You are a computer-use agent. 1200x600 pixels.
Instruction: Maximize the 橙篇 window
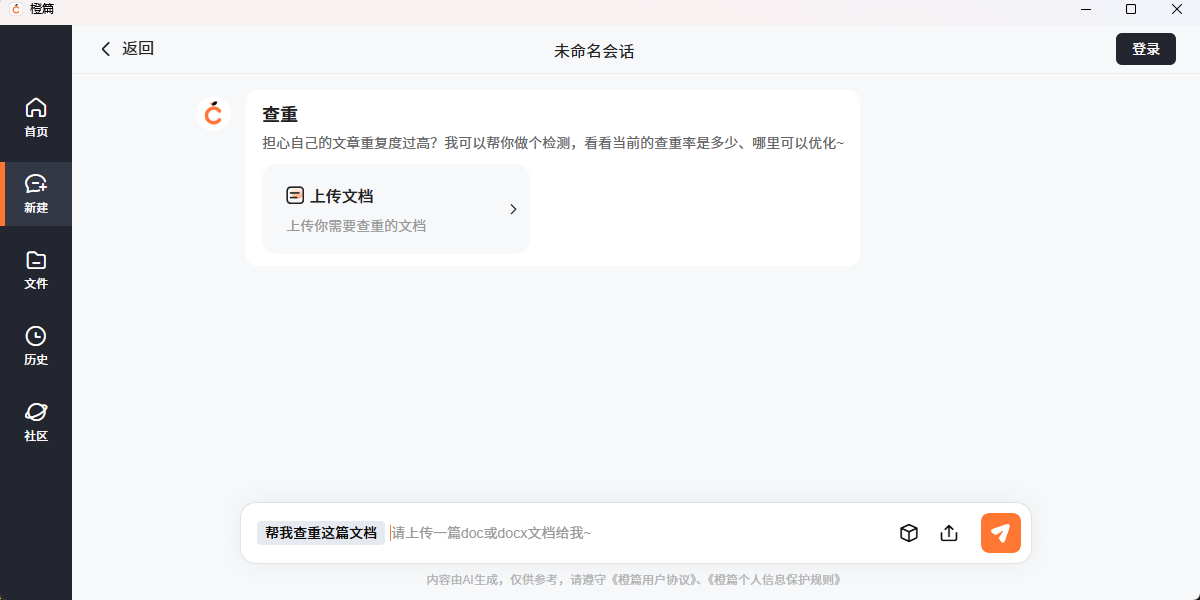(x=1131, y=9)
